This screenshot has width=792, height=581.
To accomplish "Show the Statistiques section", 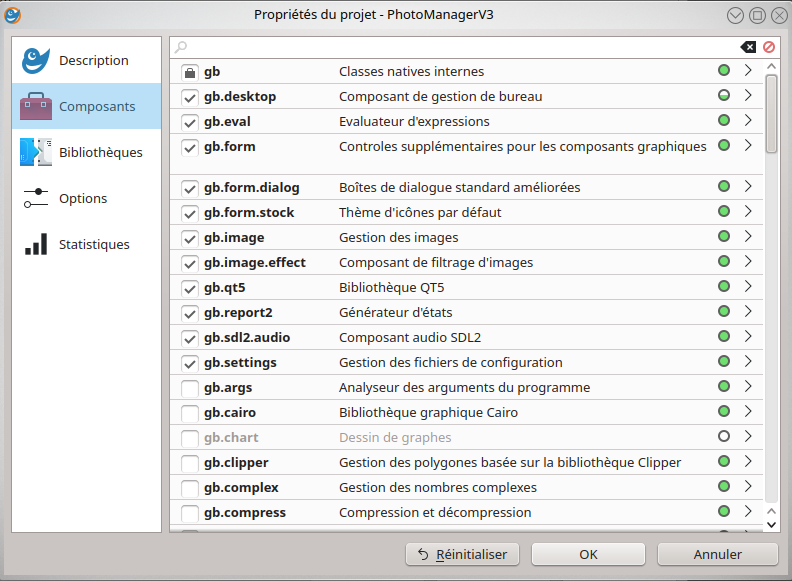I will [x=86, y=244].
